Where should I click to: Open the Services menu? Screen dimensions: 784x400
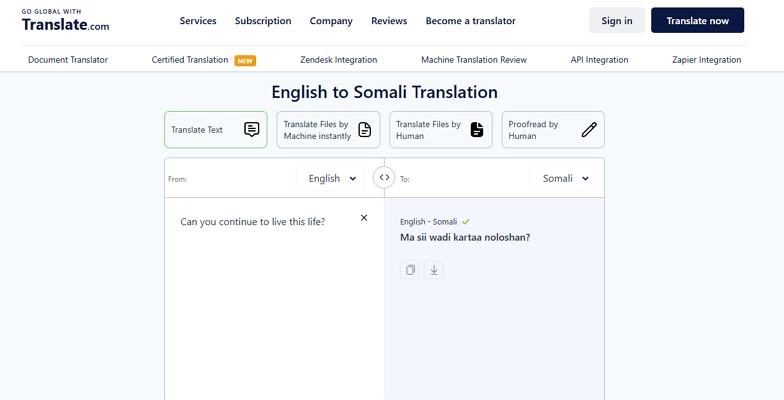tap(198, 21)
